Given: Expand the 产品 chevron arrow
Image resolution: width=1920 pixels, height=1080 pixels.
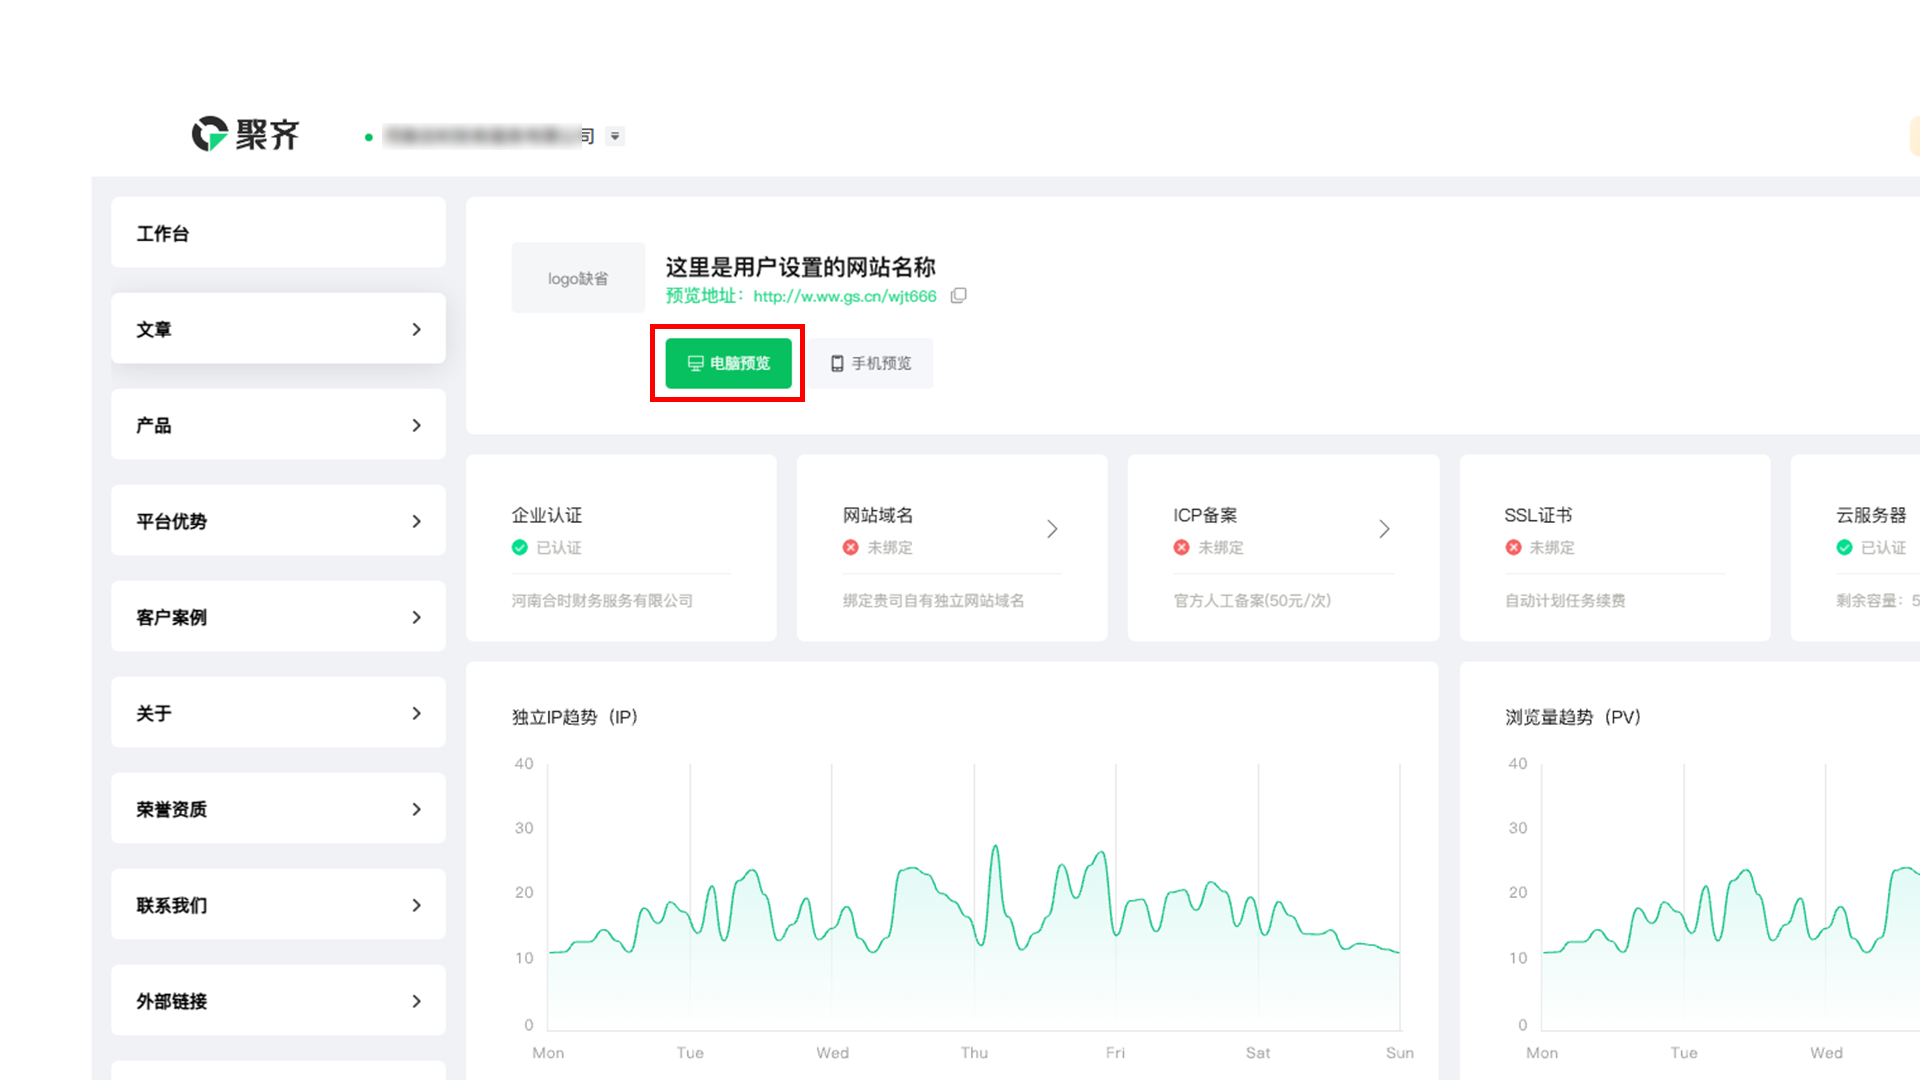Looking at the screenshot, I should point(417,425).
